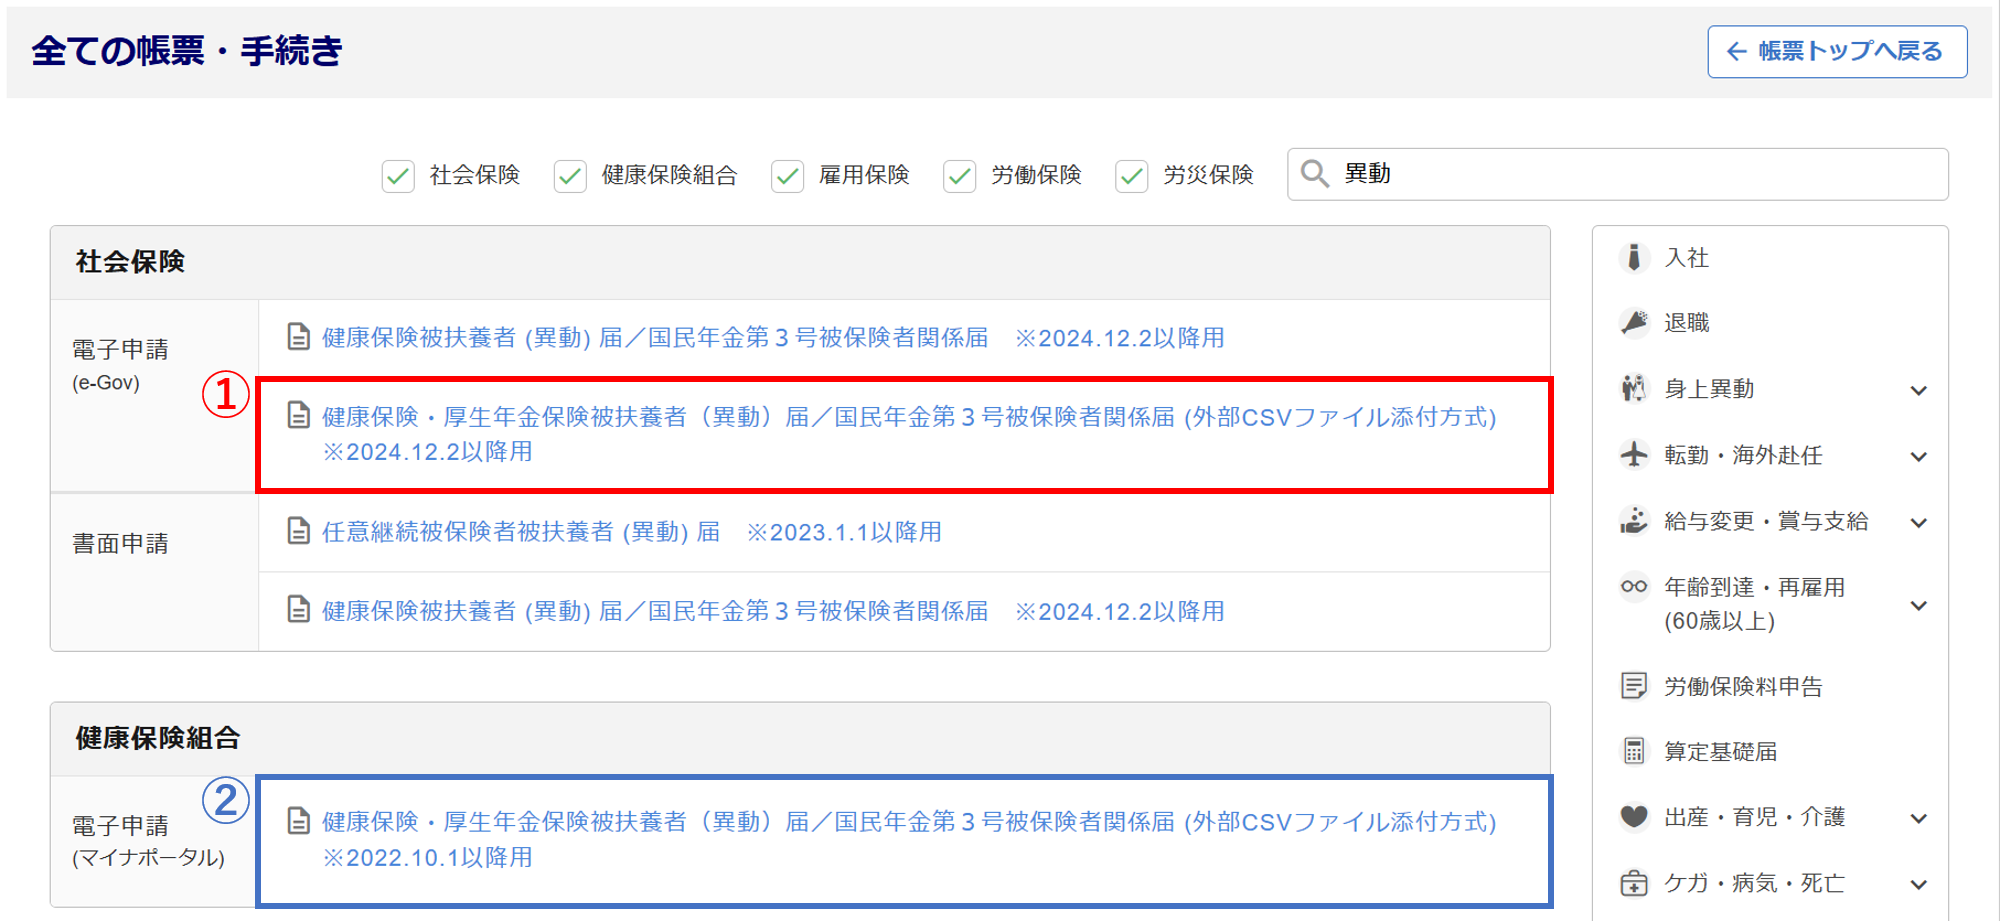Click the search field containing 異動
2000x921 pixels.
pos(1617,174)
